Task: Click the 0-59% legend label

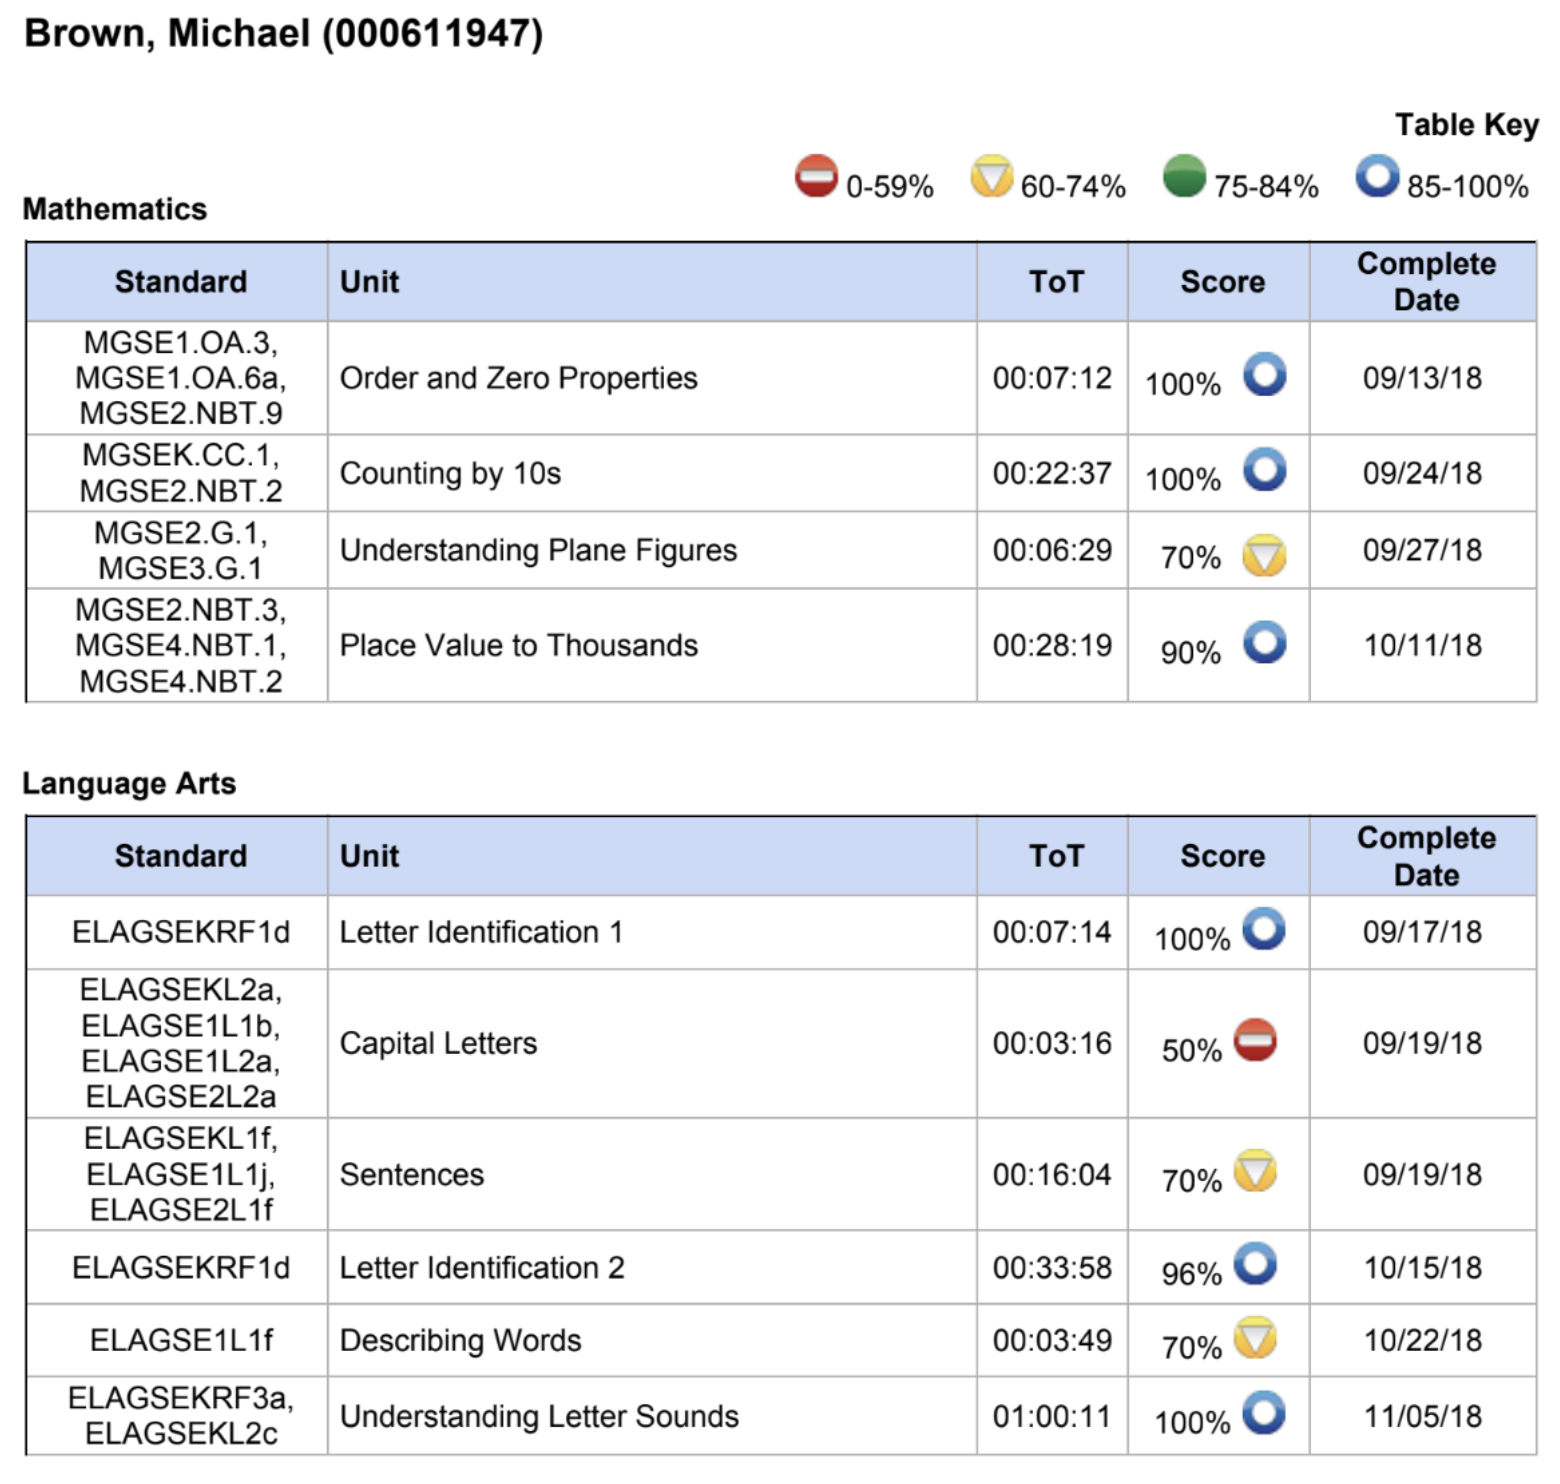Action: click(x=889, y=187)
